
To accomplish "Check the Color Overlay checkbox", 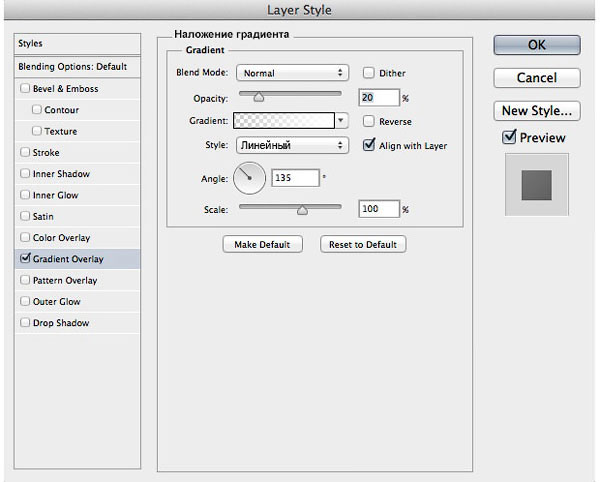I will (x=25, y=238).
